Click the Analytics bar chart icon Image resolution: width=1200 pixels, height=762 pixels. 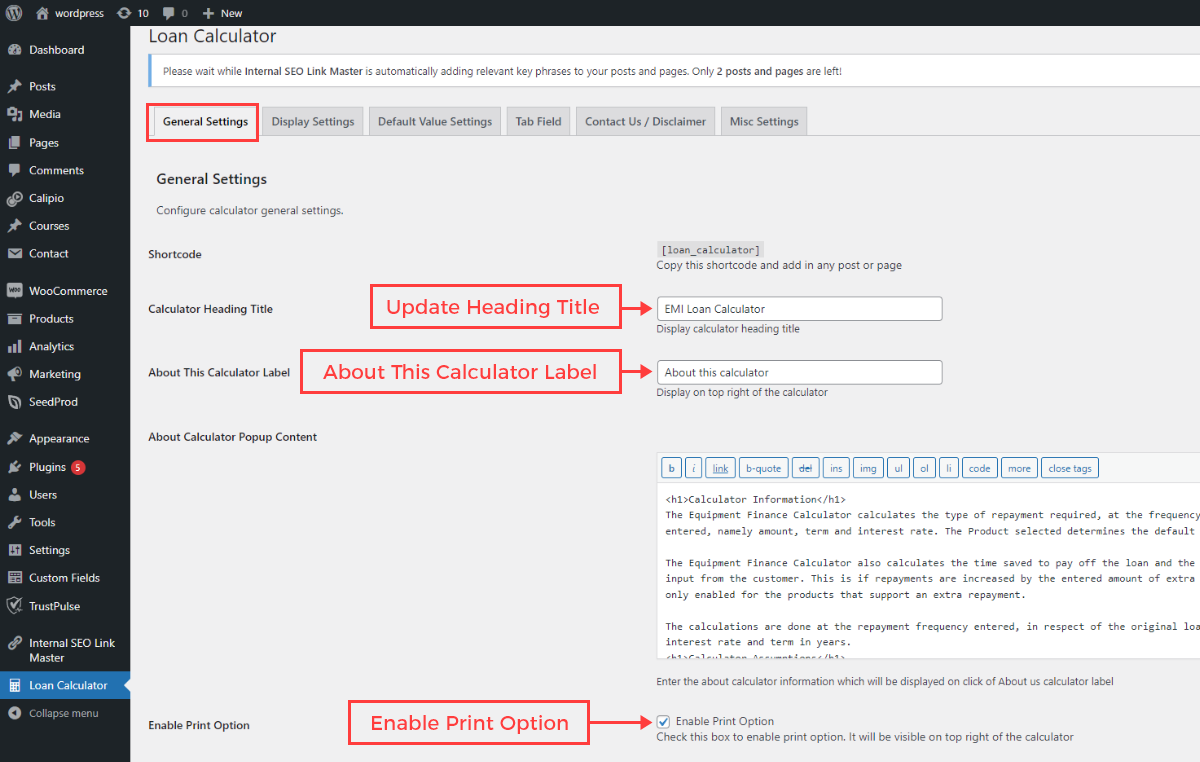[14, 347]
